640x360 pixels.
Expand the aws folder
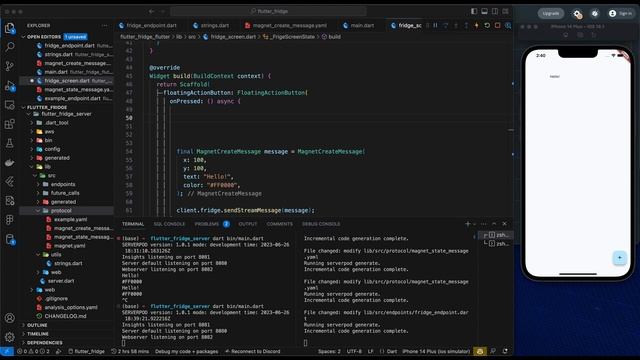pos(32,131)
